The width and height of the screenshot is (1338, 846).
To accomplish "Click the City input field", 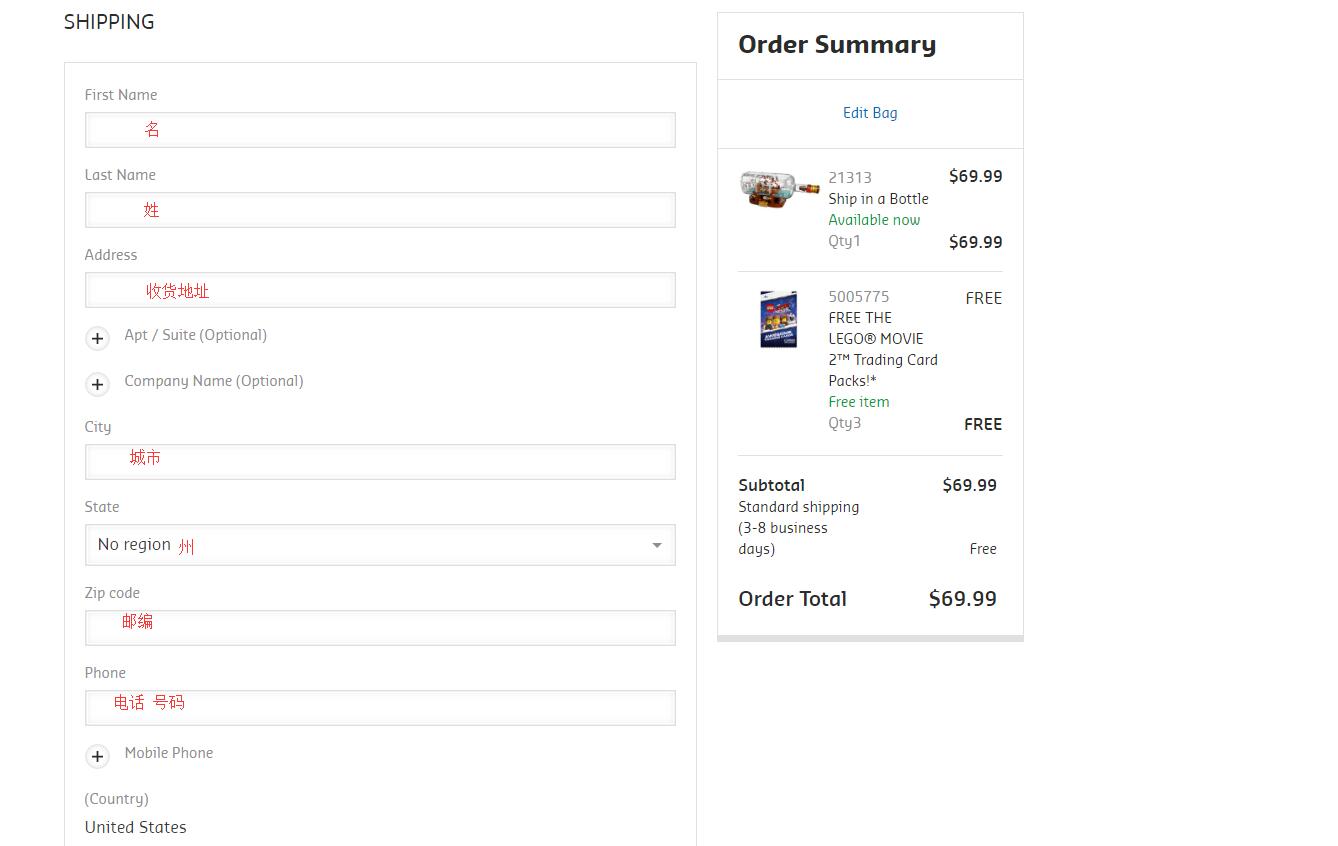I will coord(380,462).
